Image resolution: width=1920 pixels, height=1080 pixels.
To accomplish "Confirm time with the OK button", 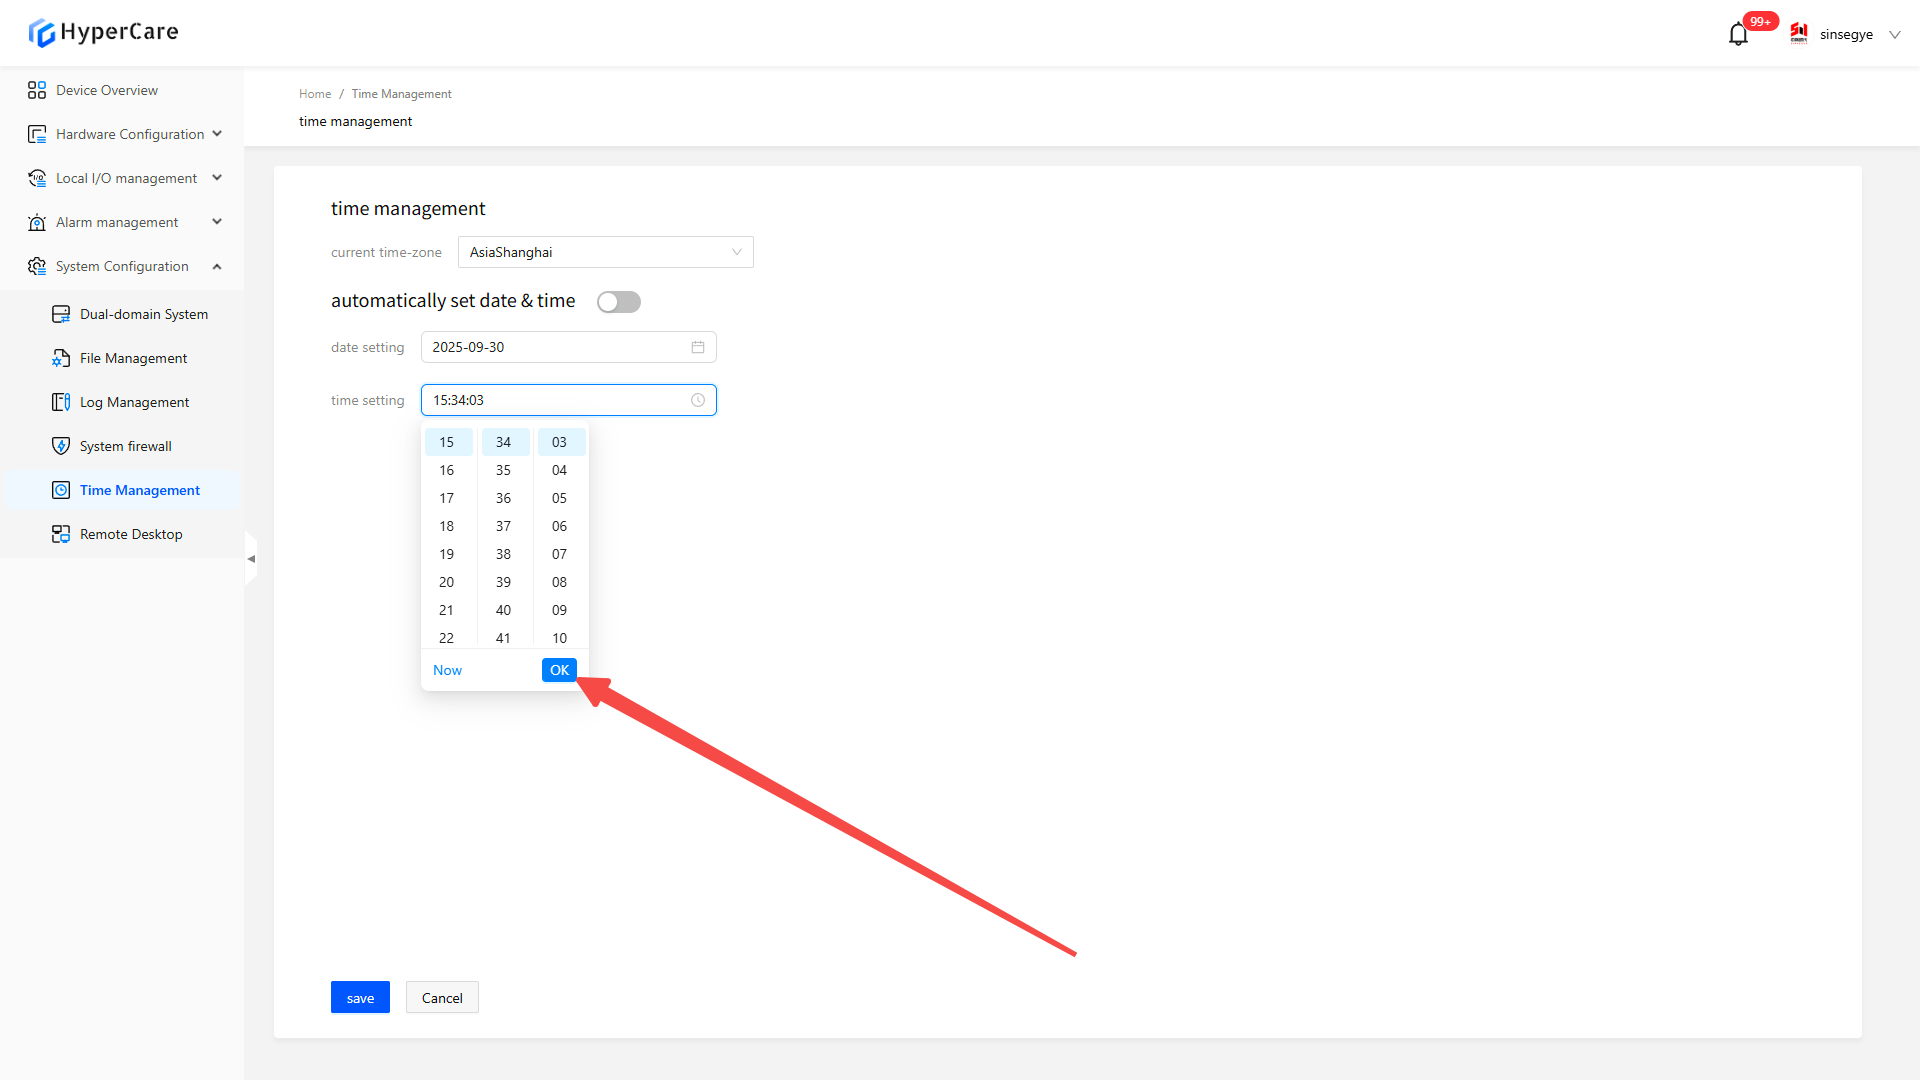I will (x=559, y=670).
